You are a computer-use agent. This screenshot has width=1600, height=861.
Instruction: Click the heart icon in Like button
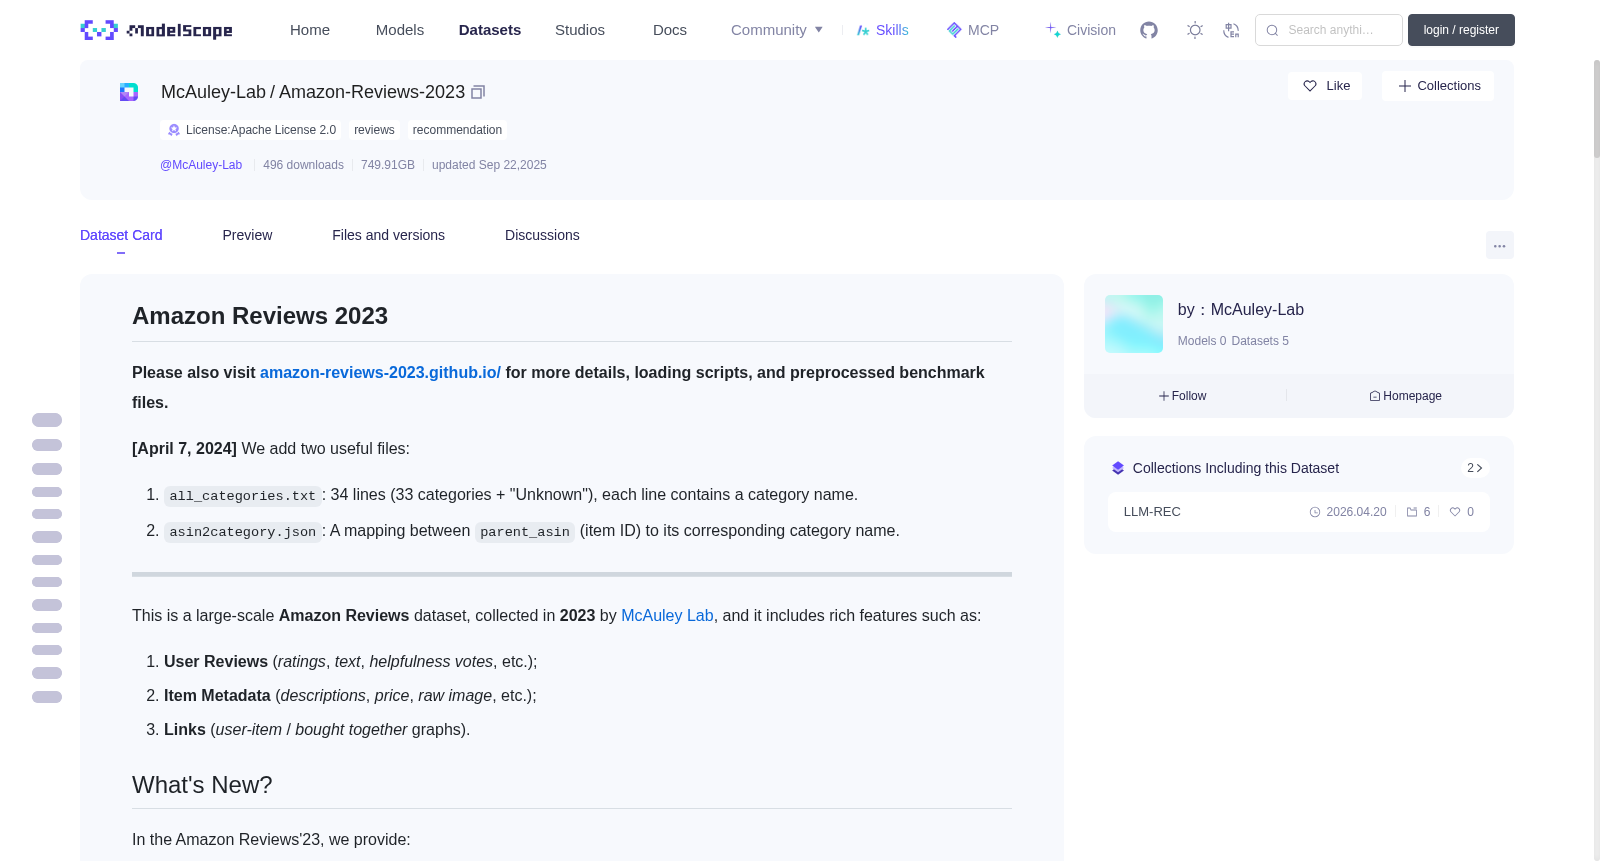pyautogui.click(x=1310, y=86)
